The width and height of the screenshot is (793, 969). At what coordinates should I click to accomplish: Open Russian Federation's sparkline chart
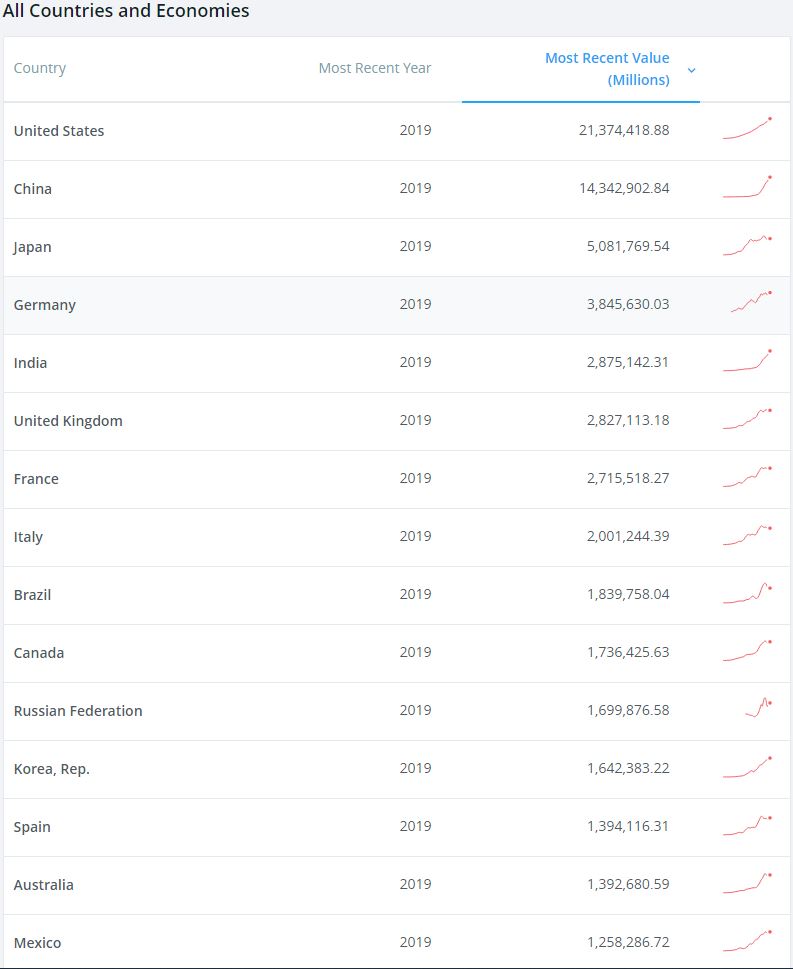(759, 707)
